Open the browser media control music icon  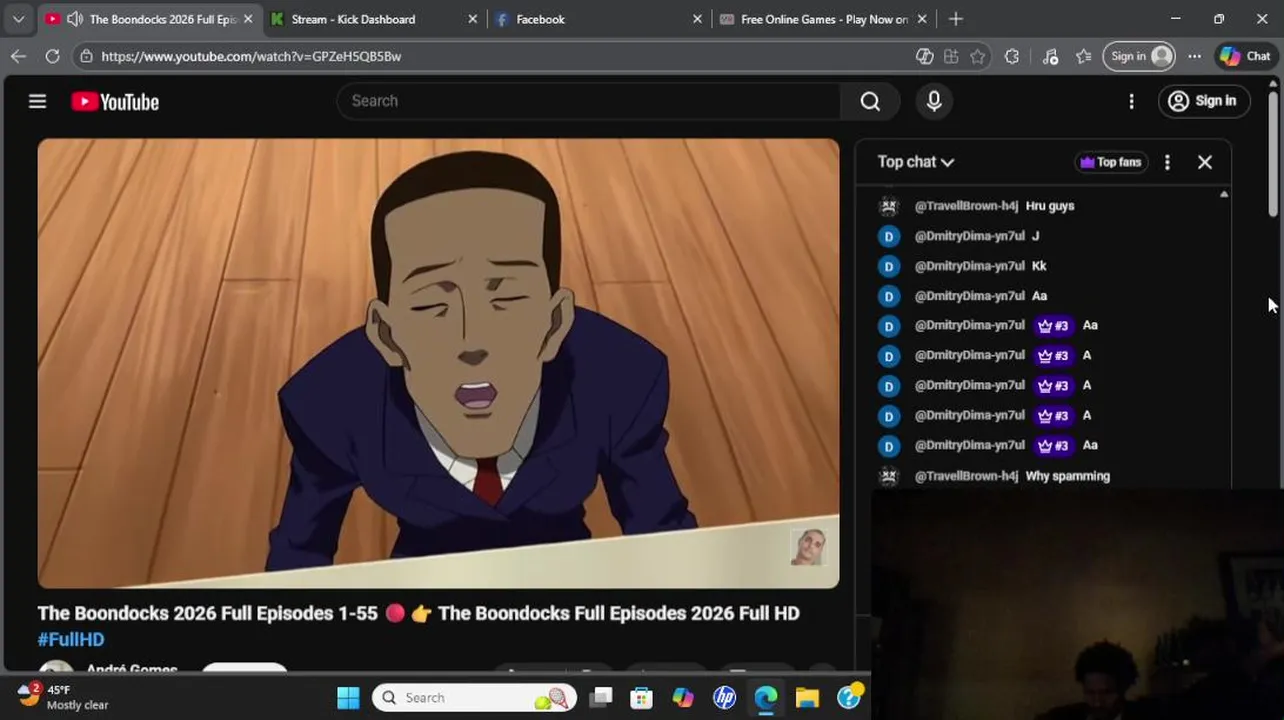tap(1050, 57)
